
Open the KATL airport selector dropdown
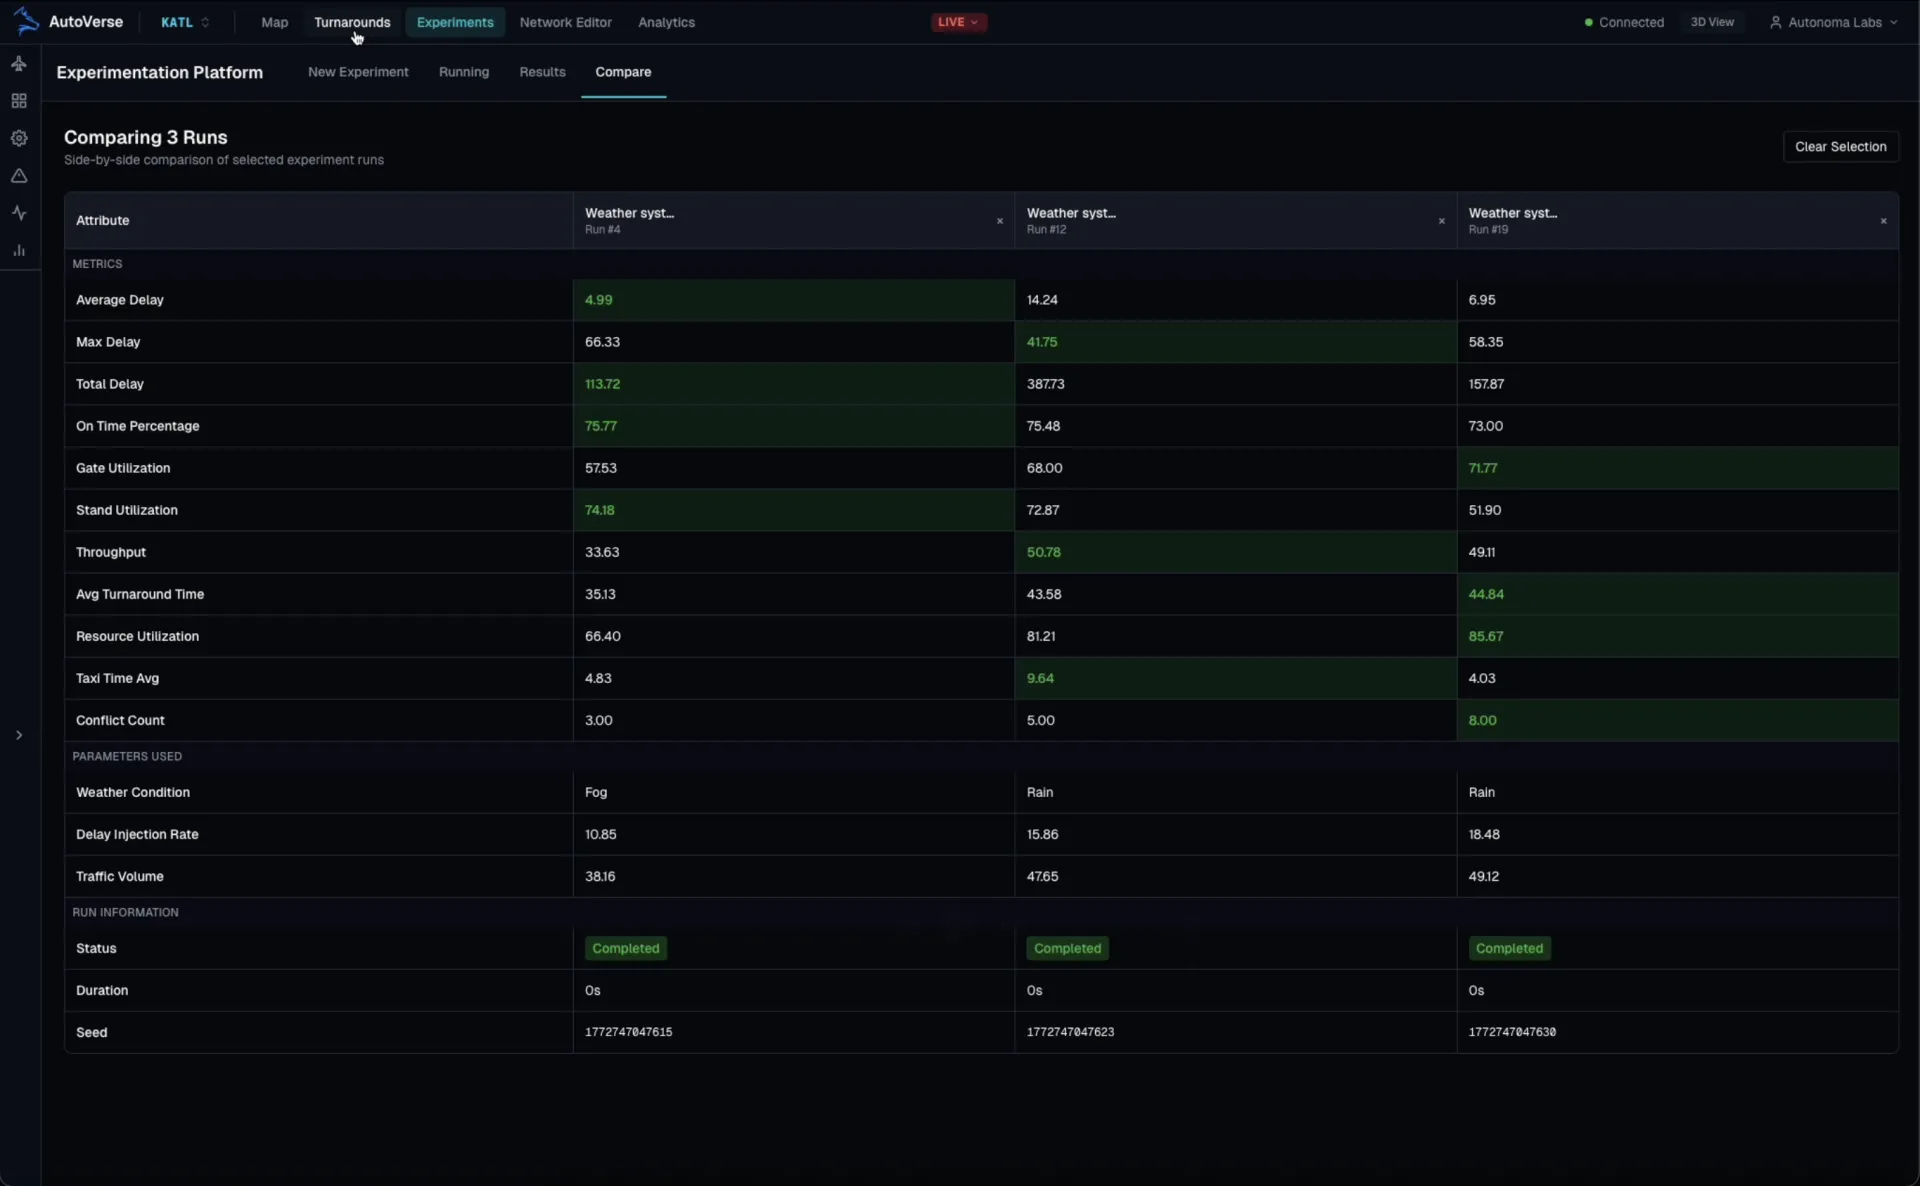pyautogui.click(x=183, y=22)
